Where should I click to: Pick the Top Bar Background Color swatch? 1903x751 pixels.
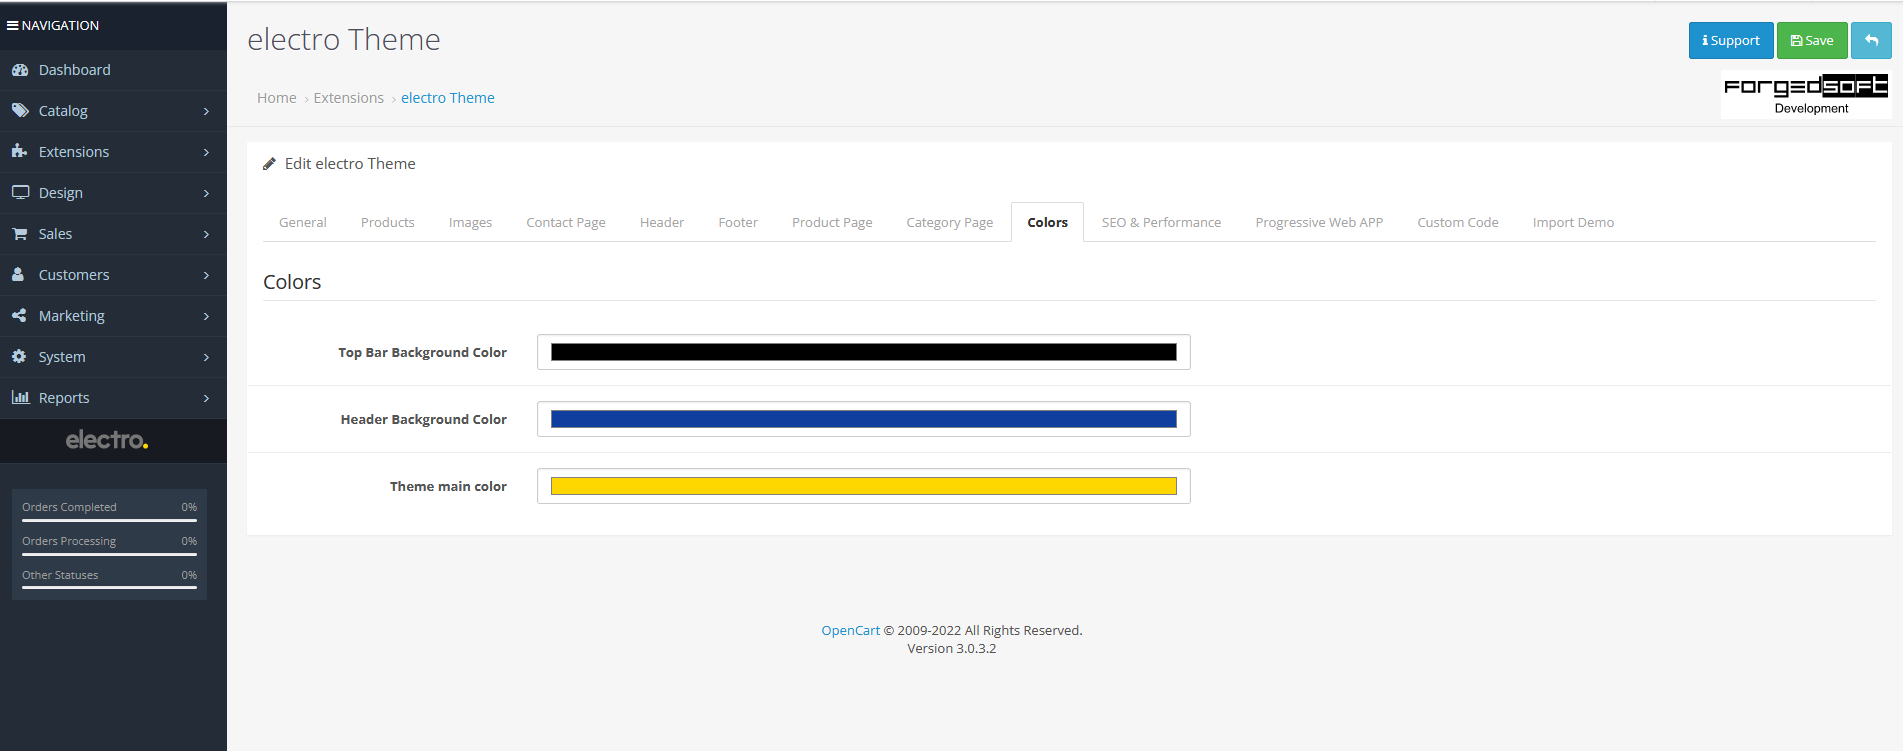(x=864, y=352)
